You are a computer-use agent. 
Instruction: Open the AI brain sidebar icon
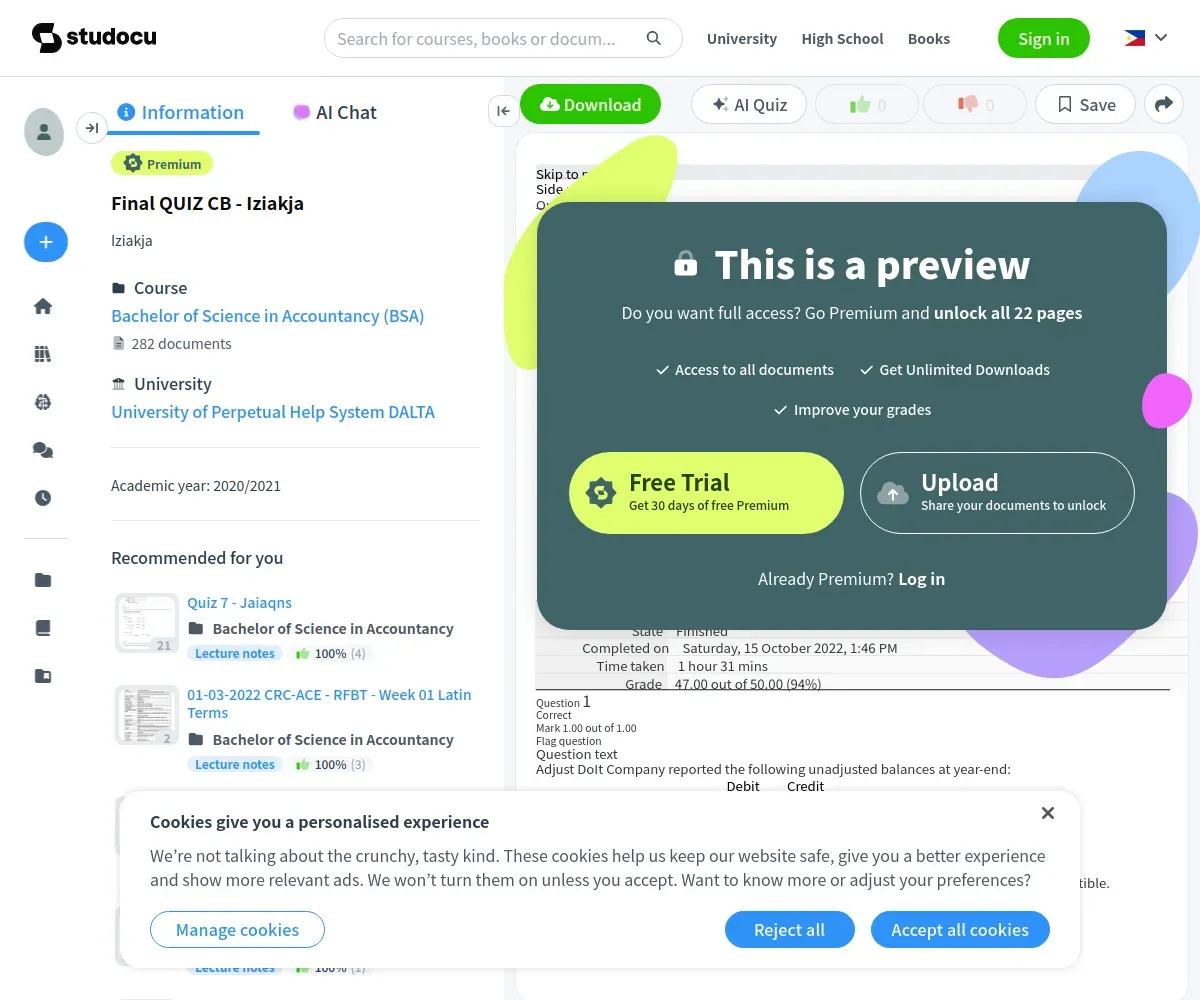click(x=43, y=402)
